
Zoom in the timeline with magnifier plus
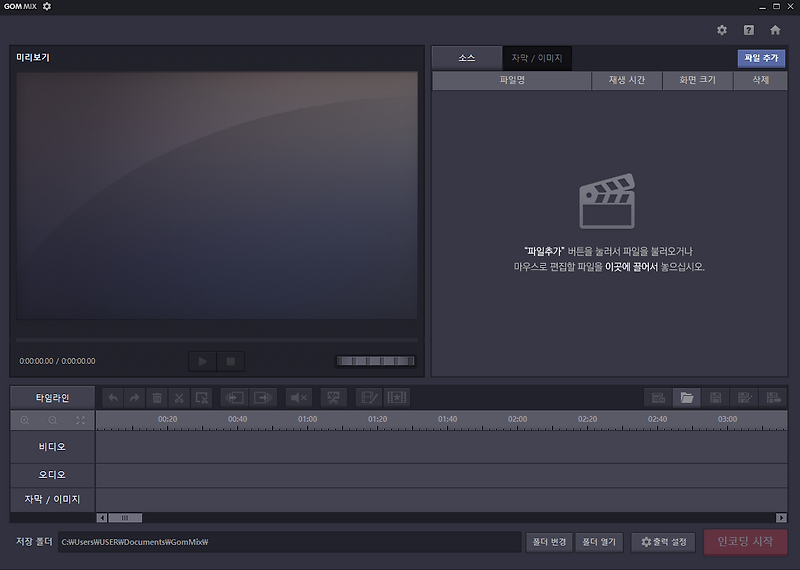[24, 420]
